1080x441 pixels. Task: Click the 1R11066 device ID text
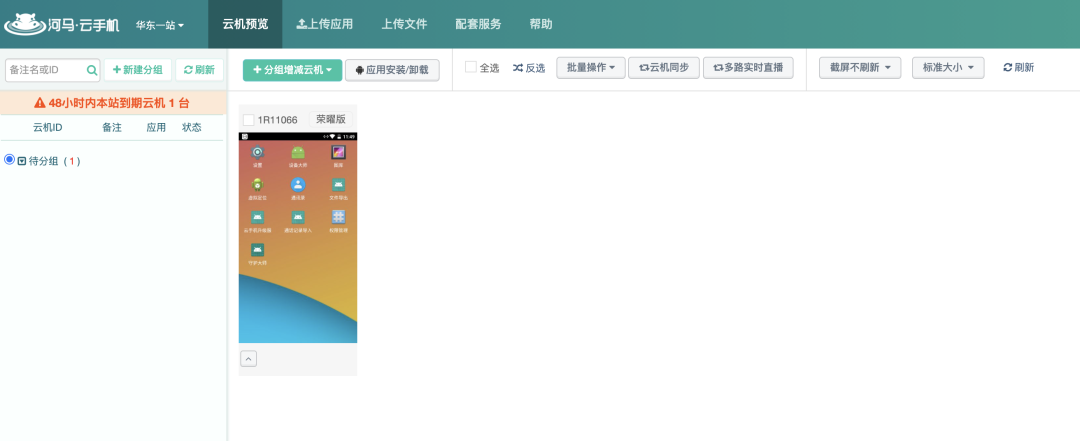[278, 120]
